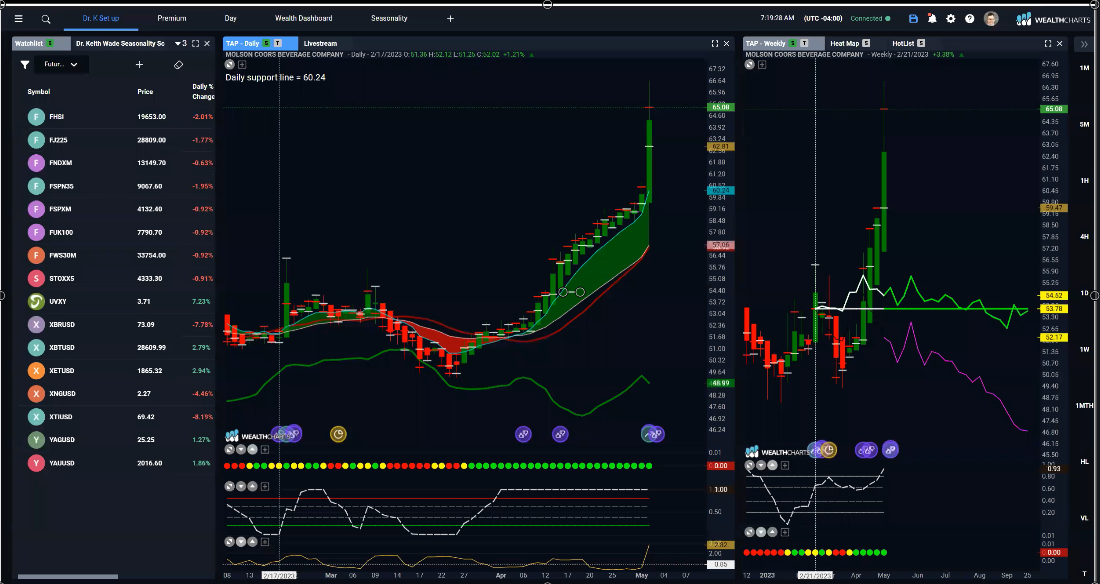This screenshot has height=584, width=1100.
Task: Set timeframe to 1M in right sidebar
Action: click(x=1085, y=68)
